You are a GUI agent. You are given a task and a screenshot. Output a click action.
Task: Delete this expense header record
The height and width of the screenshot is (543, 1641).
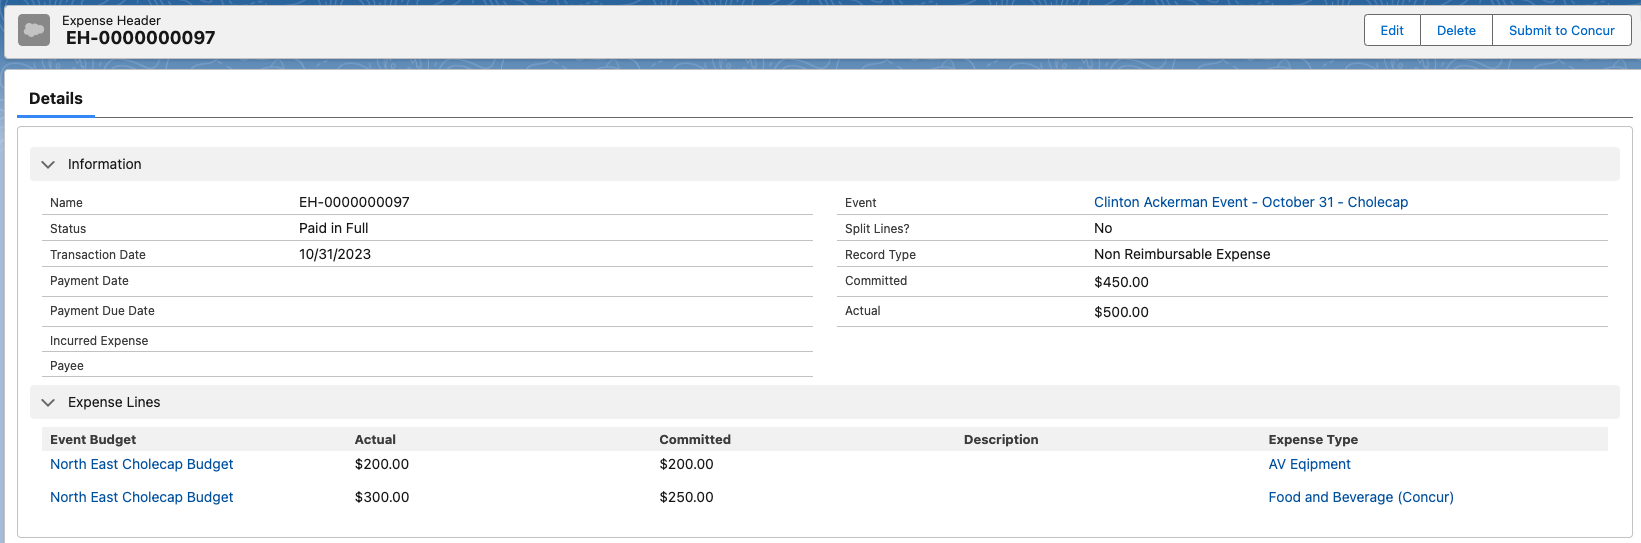coord(1455,30)
